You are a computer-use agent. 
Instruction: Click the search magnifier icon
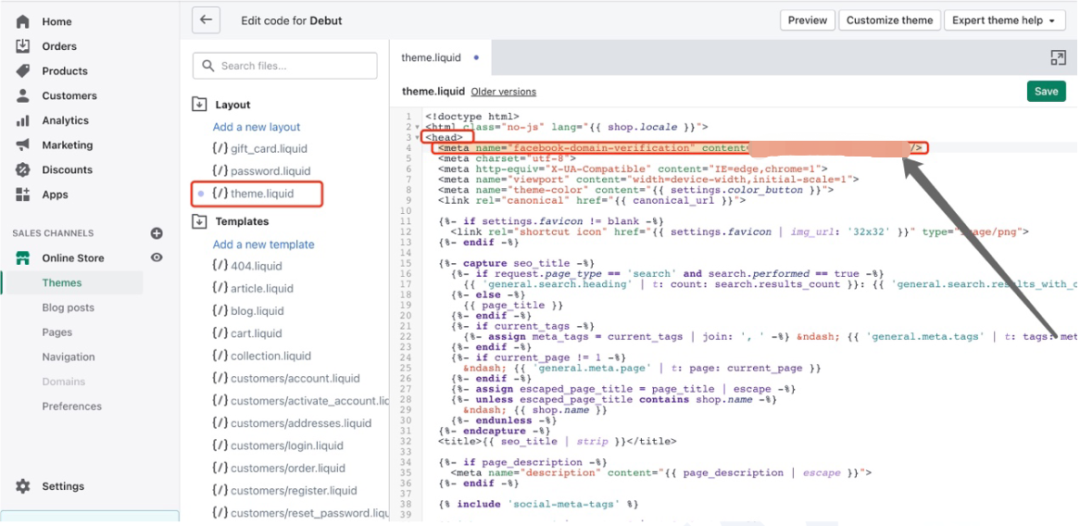click(208, 66)
